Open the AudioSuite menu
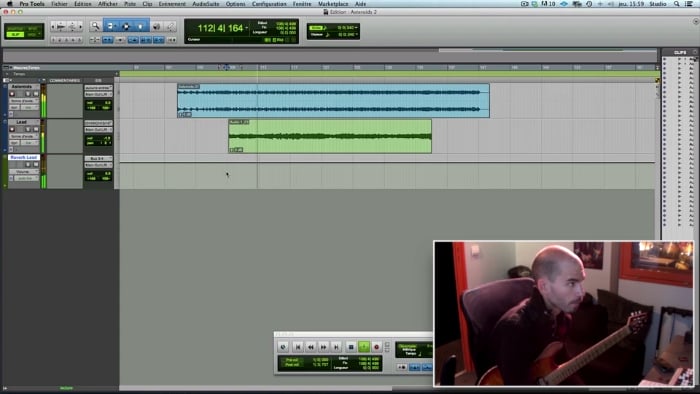700x394 pixels. (206, 4)
